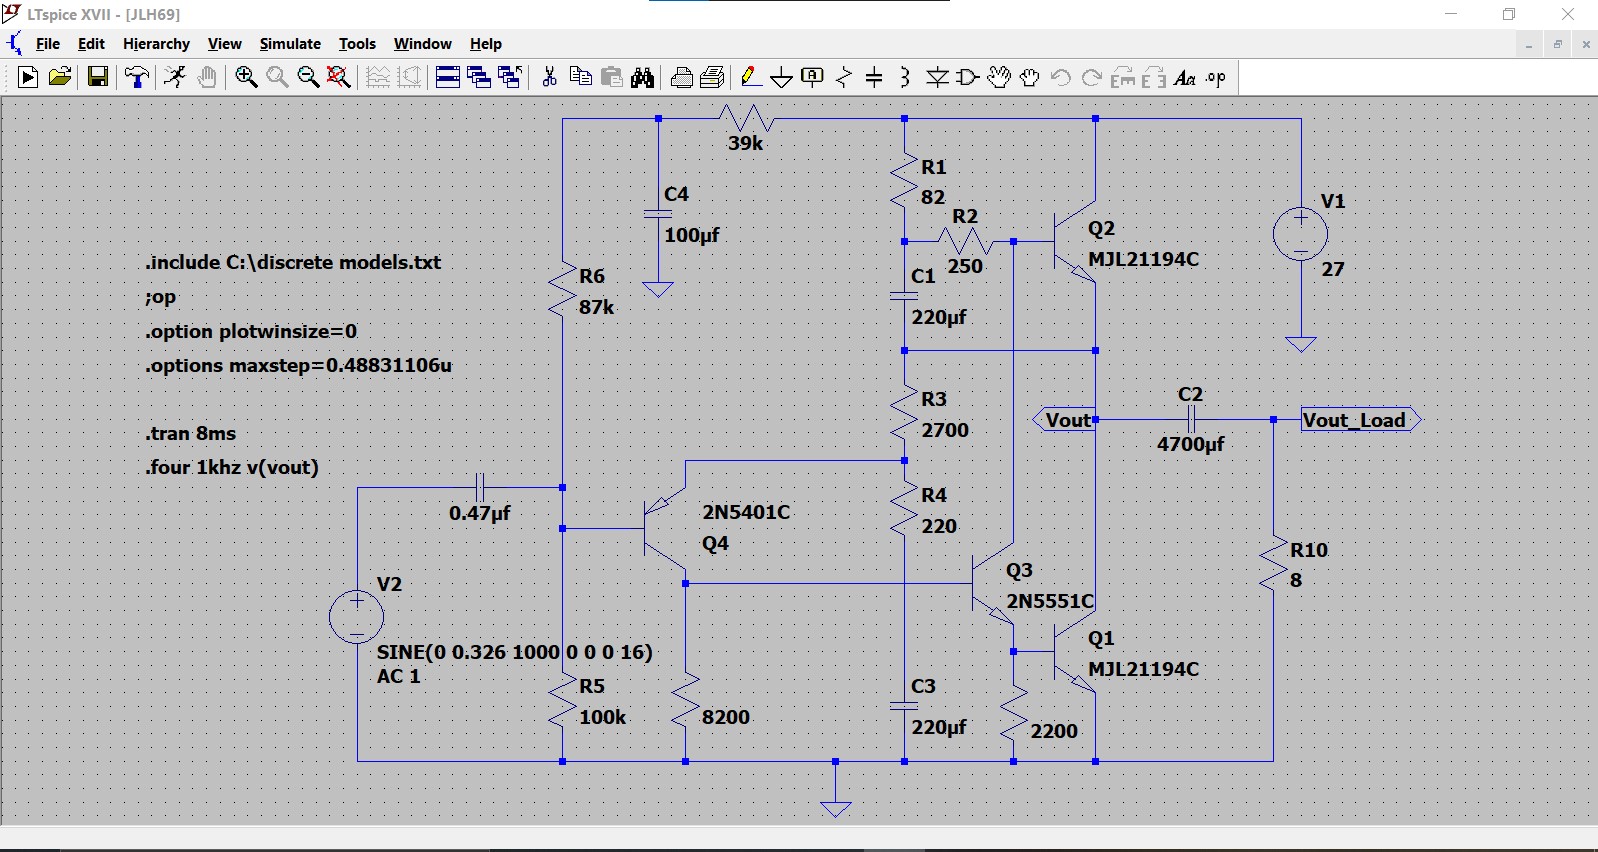The height and width of the screenshot is (852, 1598).
Task: Pick the Capacitor tool
Action: tap(874, 77)
